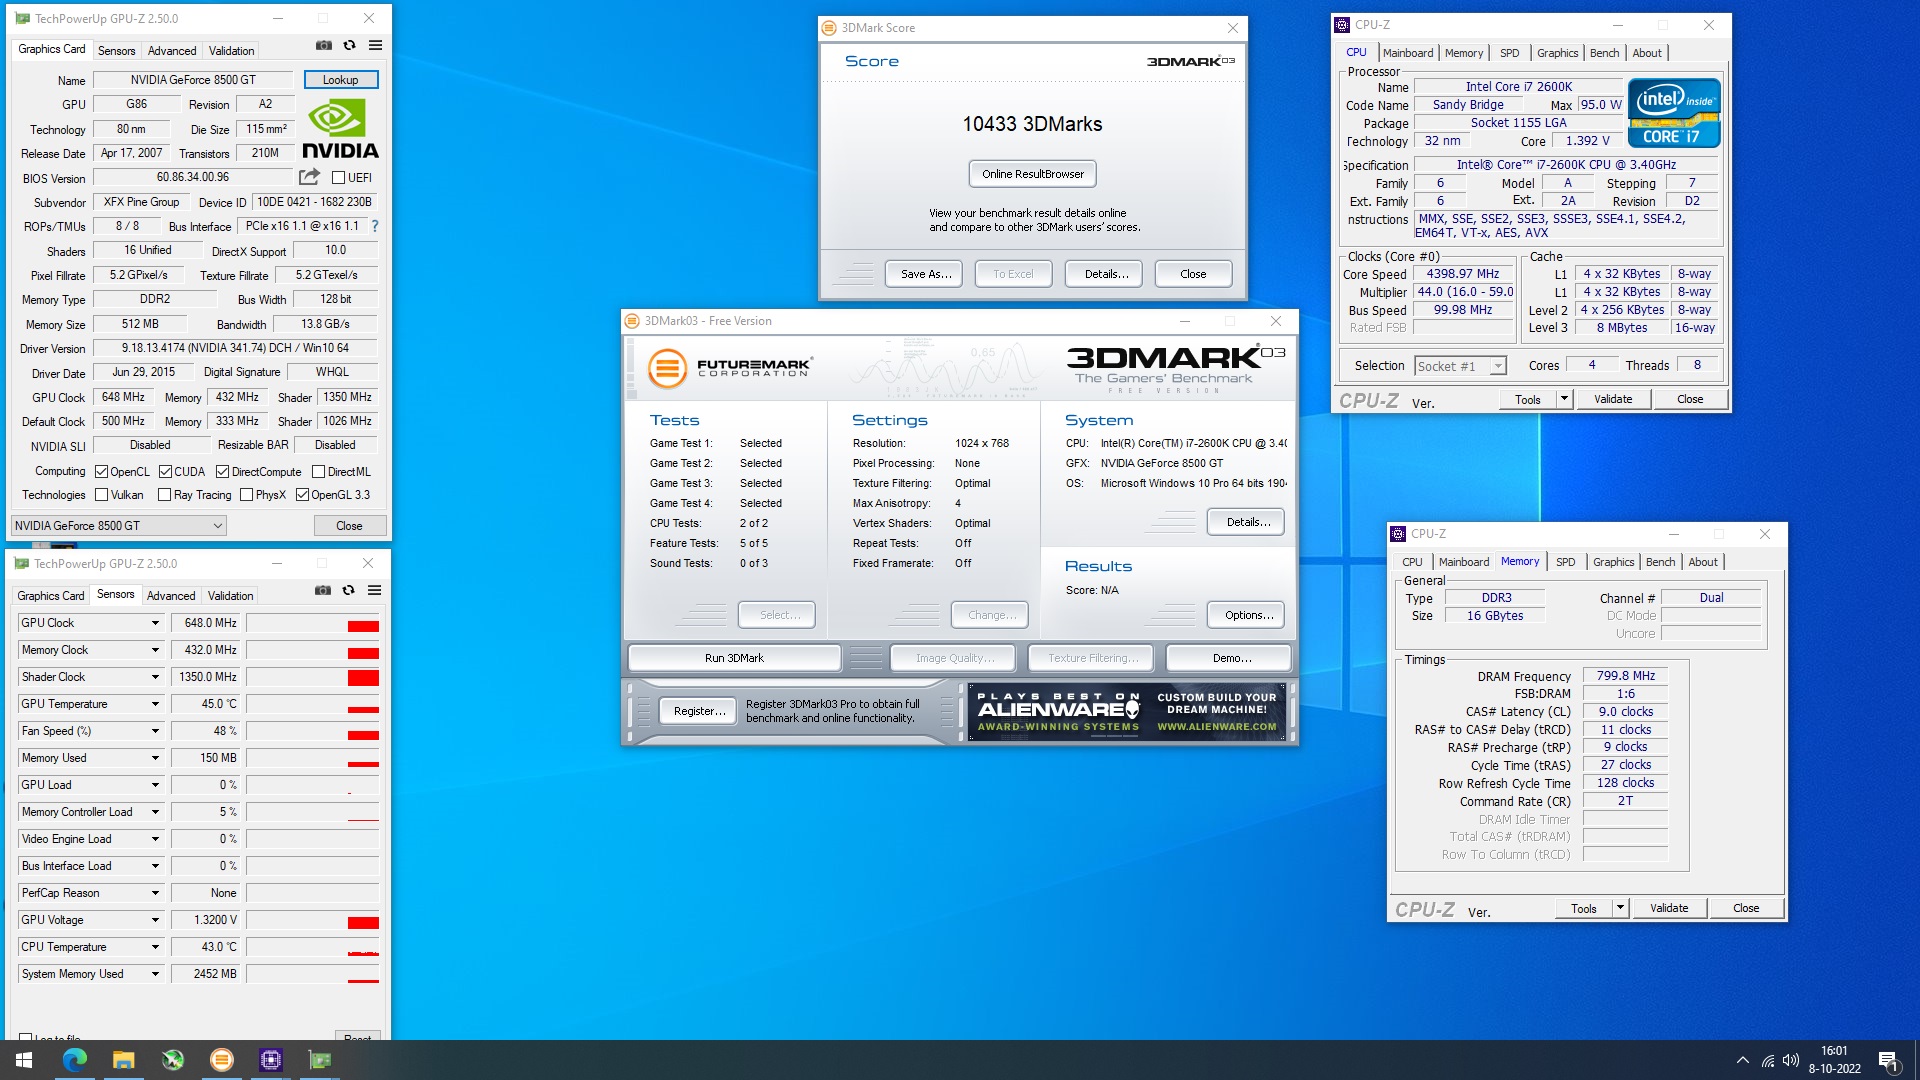Click the Alienware advertisement banner
Screen dimensions: 1920x1080
pyautogui.click(x=1126, y=712)
